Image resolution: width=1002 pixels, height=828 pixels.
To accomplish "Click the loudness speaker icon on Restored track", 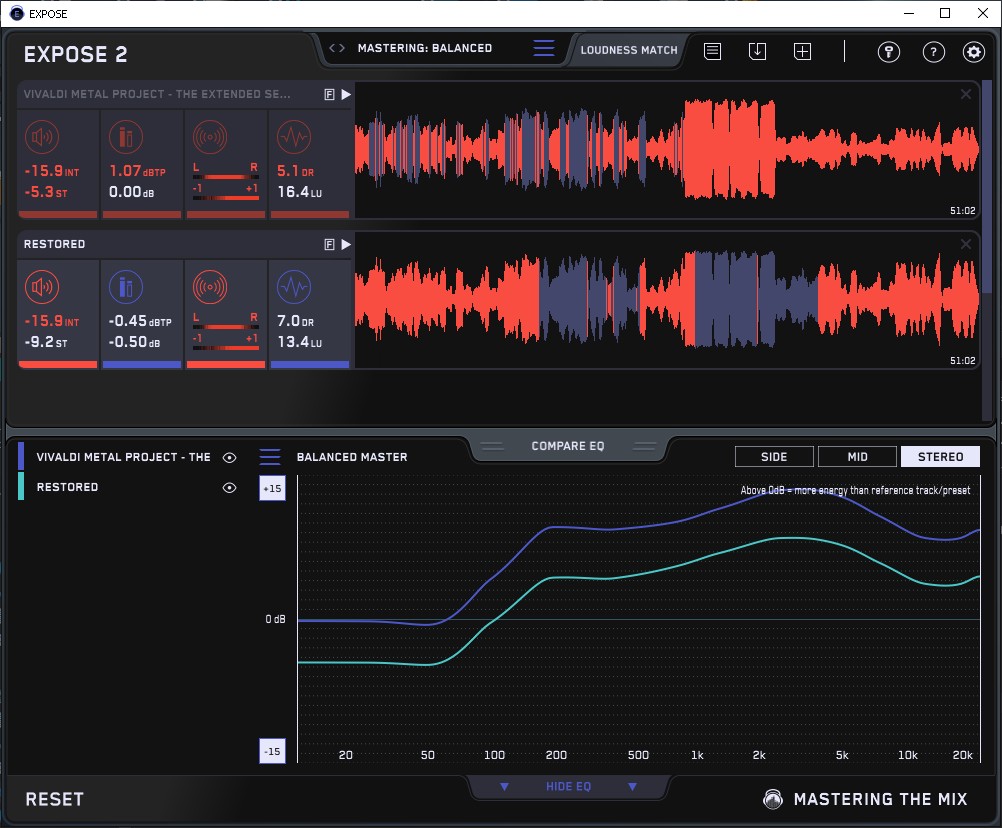I will 42,287.
